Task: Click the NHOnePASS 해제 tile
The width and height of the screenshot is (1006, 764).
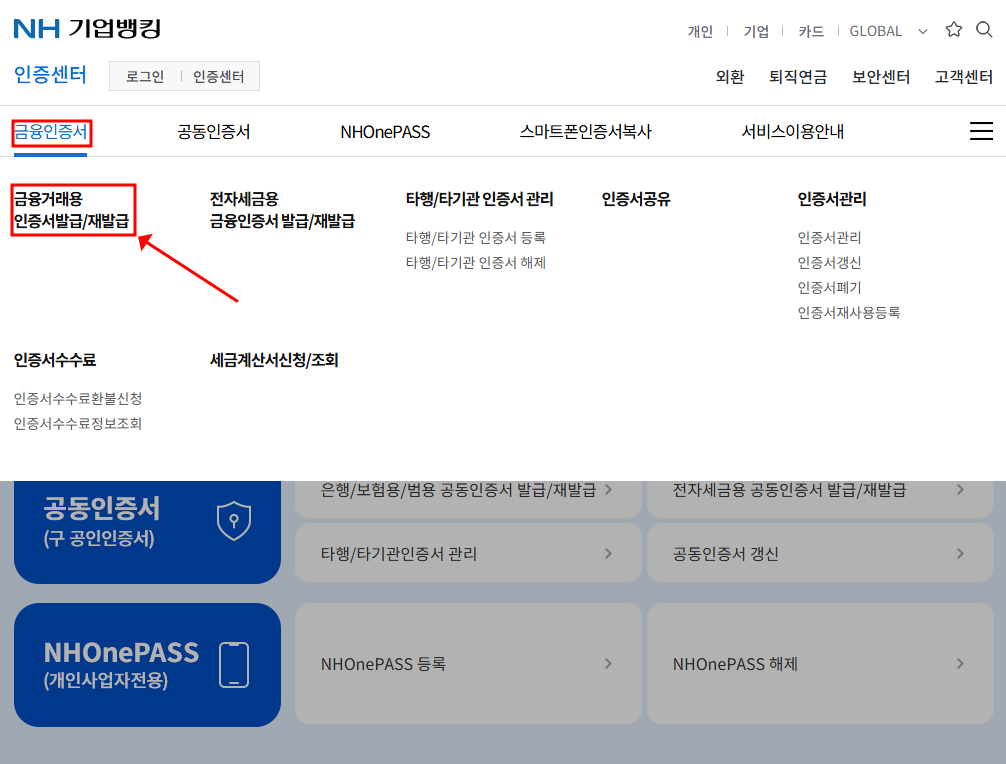Action: coord(821,663)
